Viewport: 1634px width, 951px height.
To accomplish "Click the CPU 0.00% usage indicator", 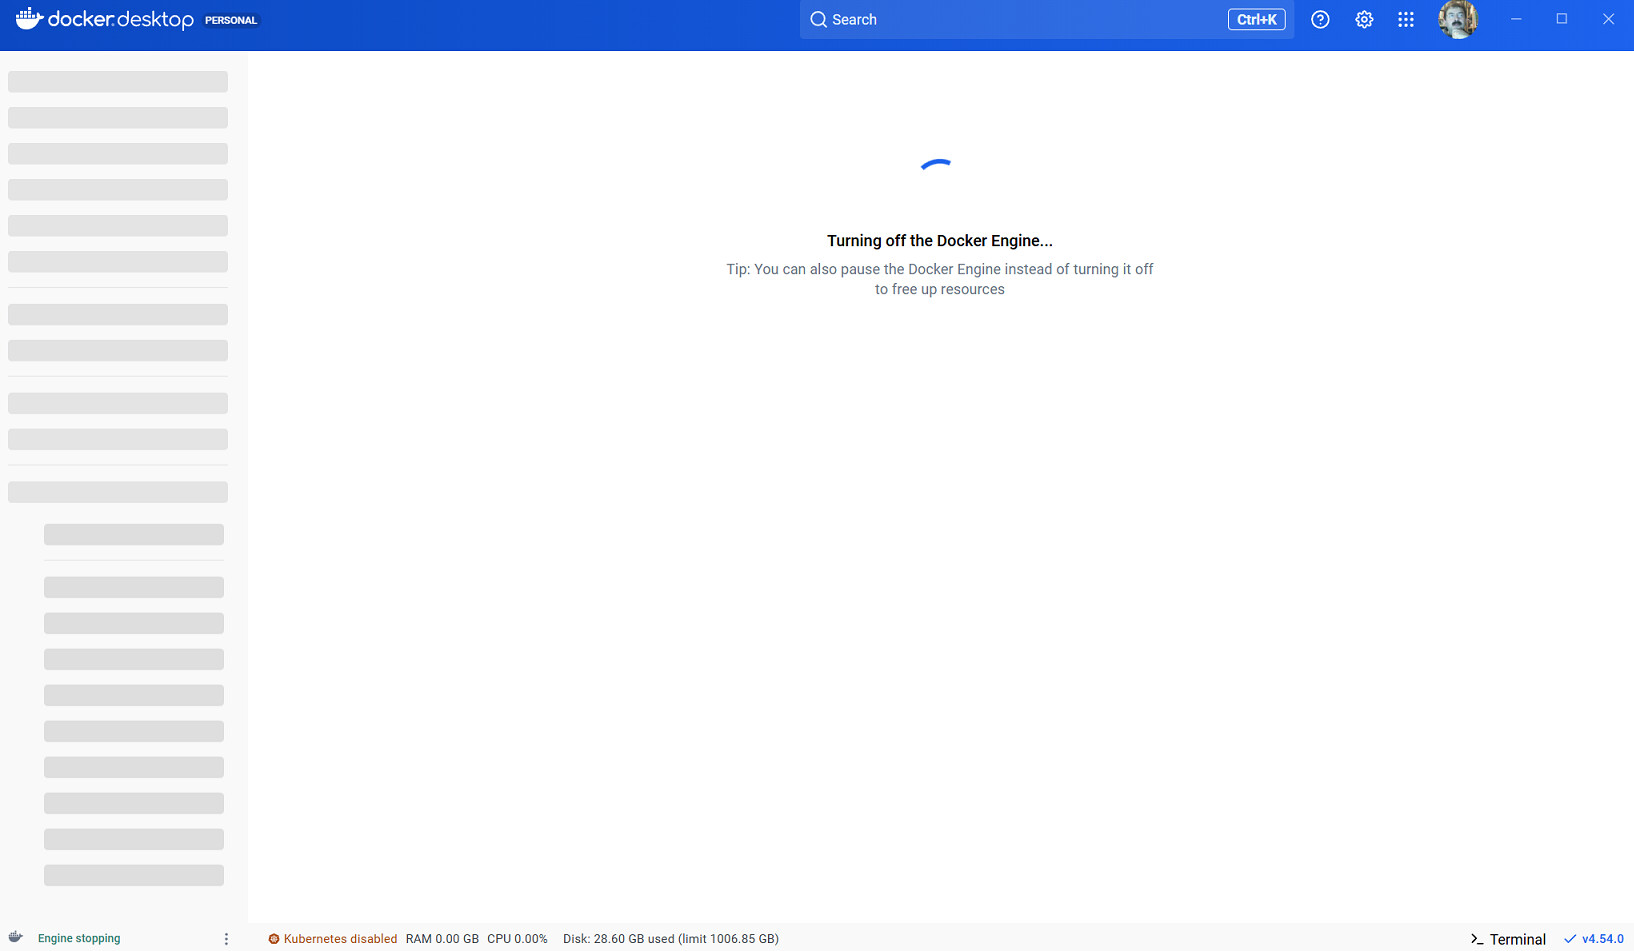I will coord(518,938).
